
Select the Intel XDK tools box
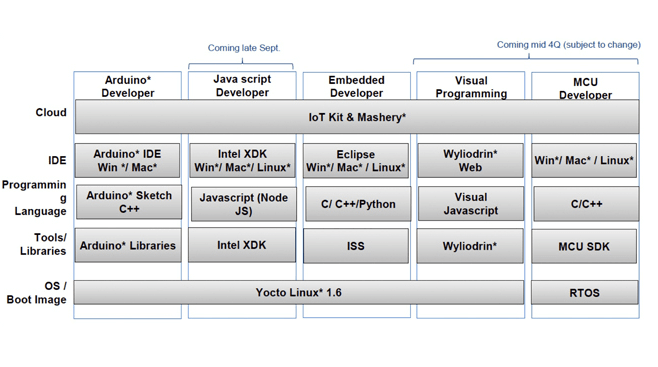242,245
